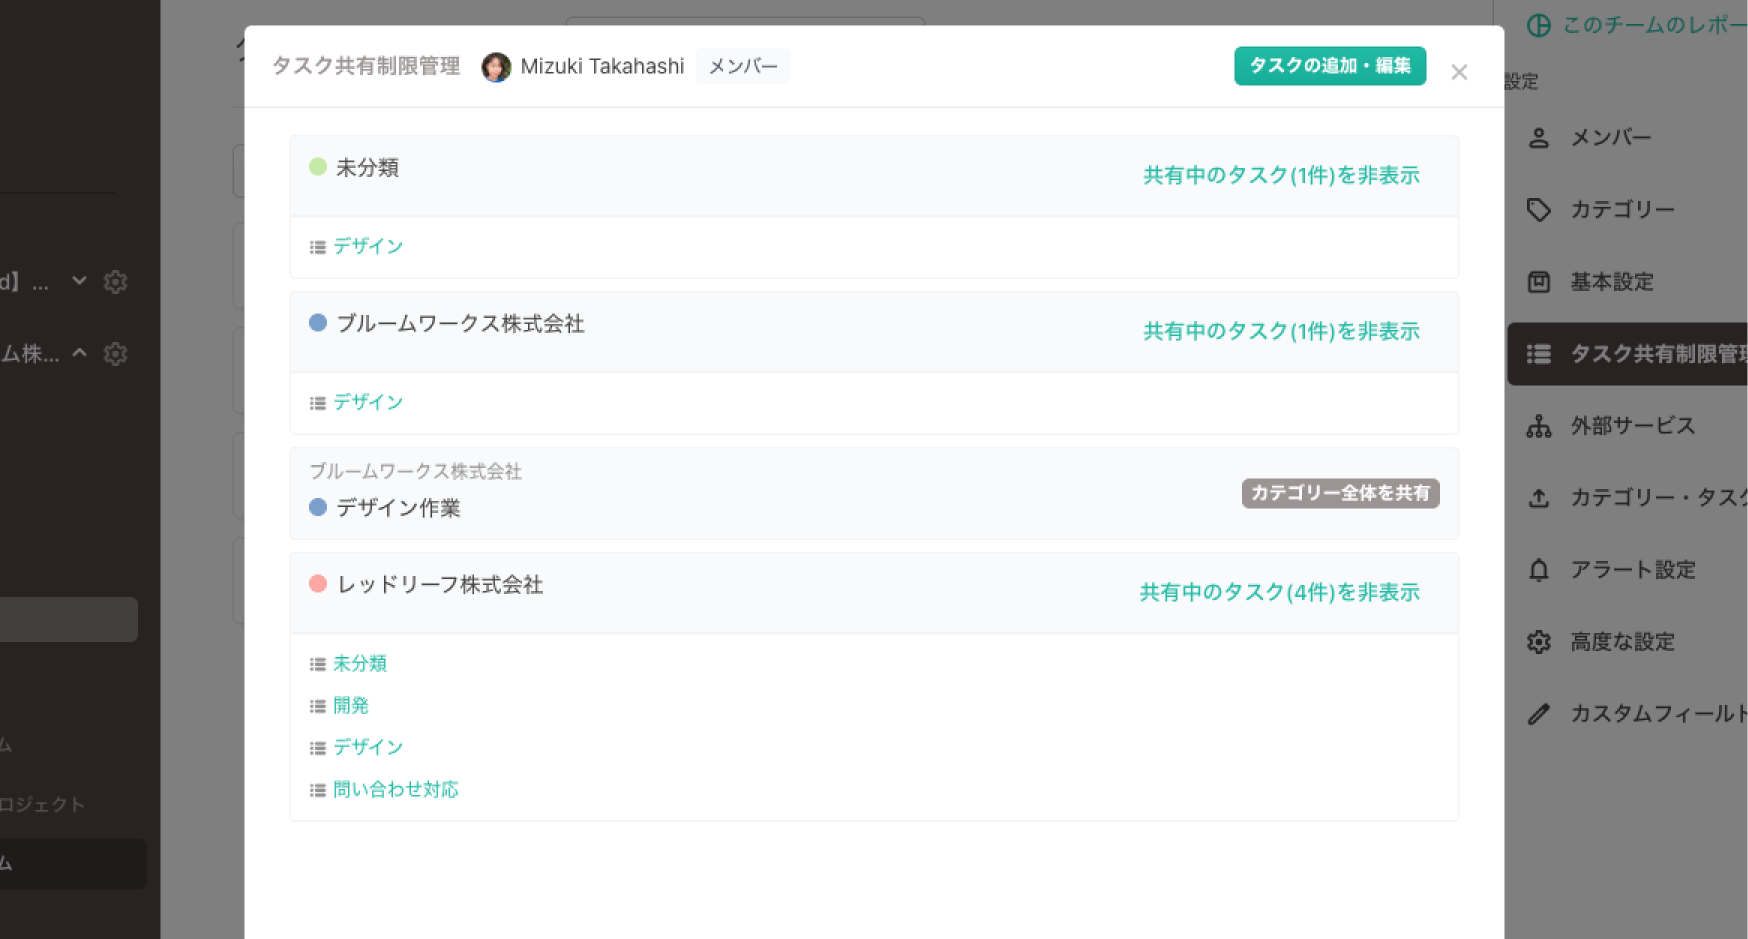The width and height of the screenshot is (1748, 939).
Task: Click Mizuki Takahashi's avatar picture
Action: click(496, 67)
